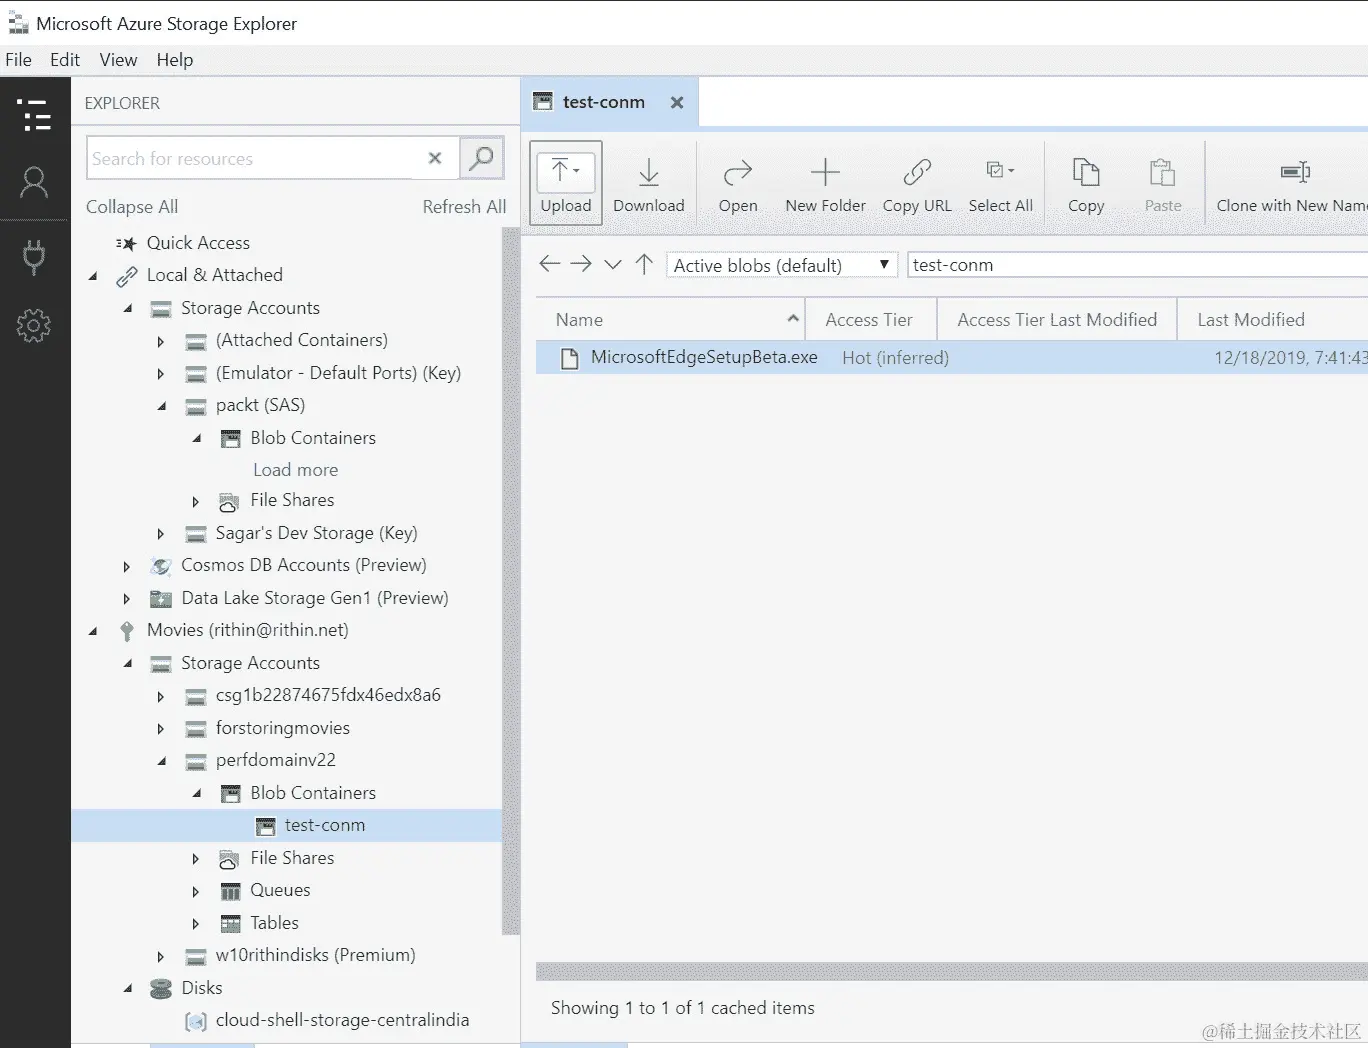This screenshot has width=1368, height=1048.
Task: Sort by Access Tier Last Modified column
Action: pos(1057,320)
